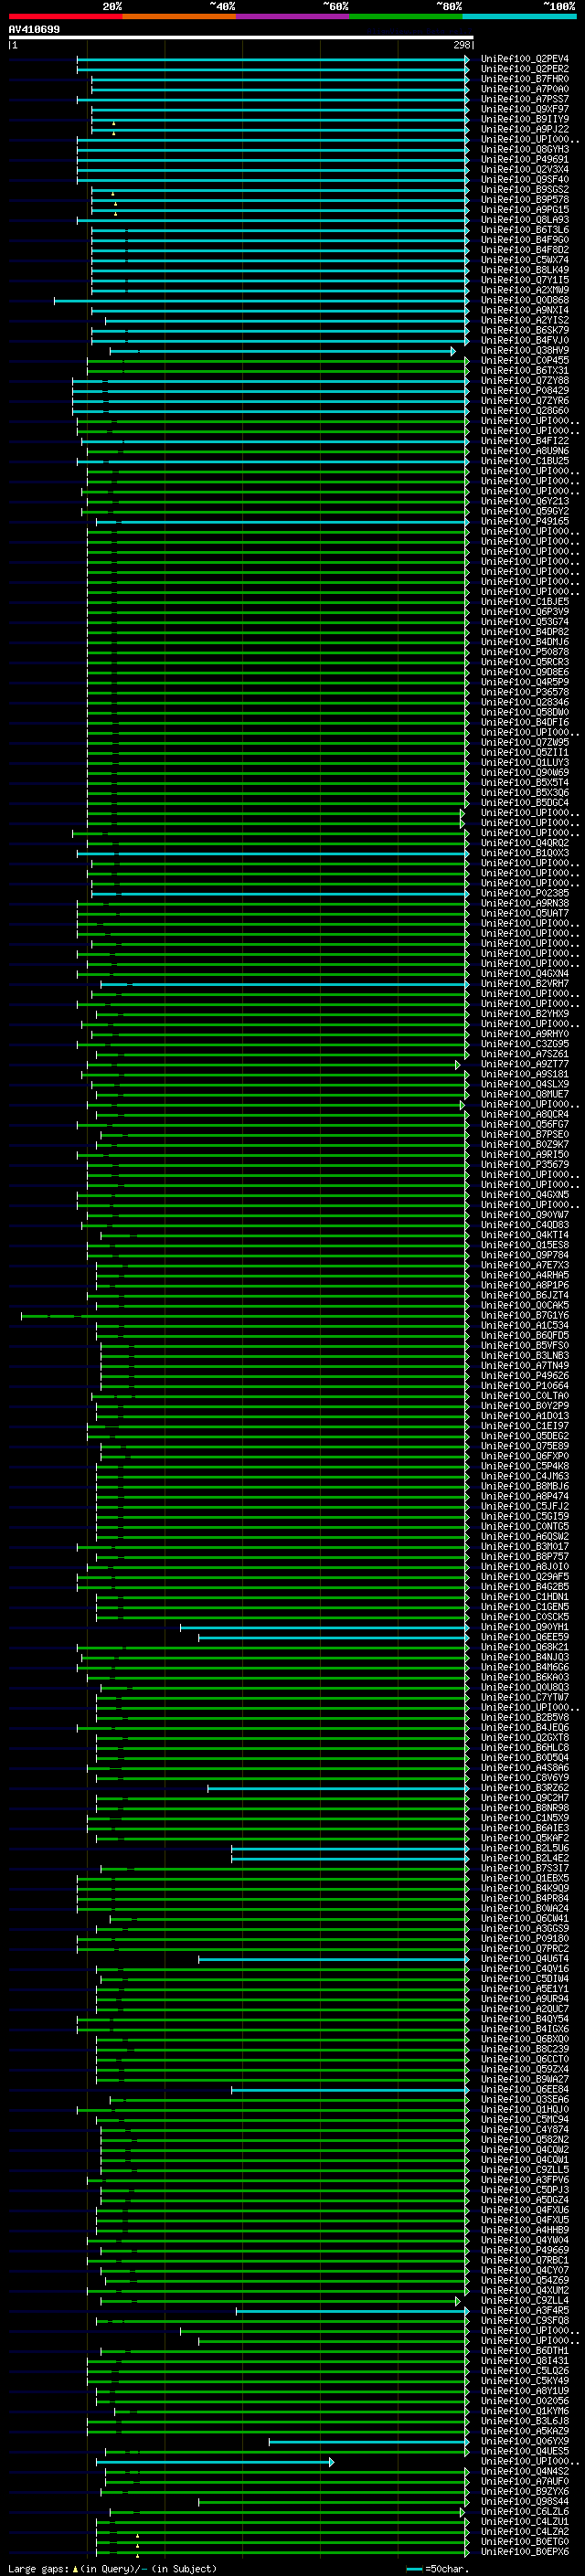Select the UniRef100_Q28G60 label
The height and width of the screenshot is (2576, 585).
point(525,411)
